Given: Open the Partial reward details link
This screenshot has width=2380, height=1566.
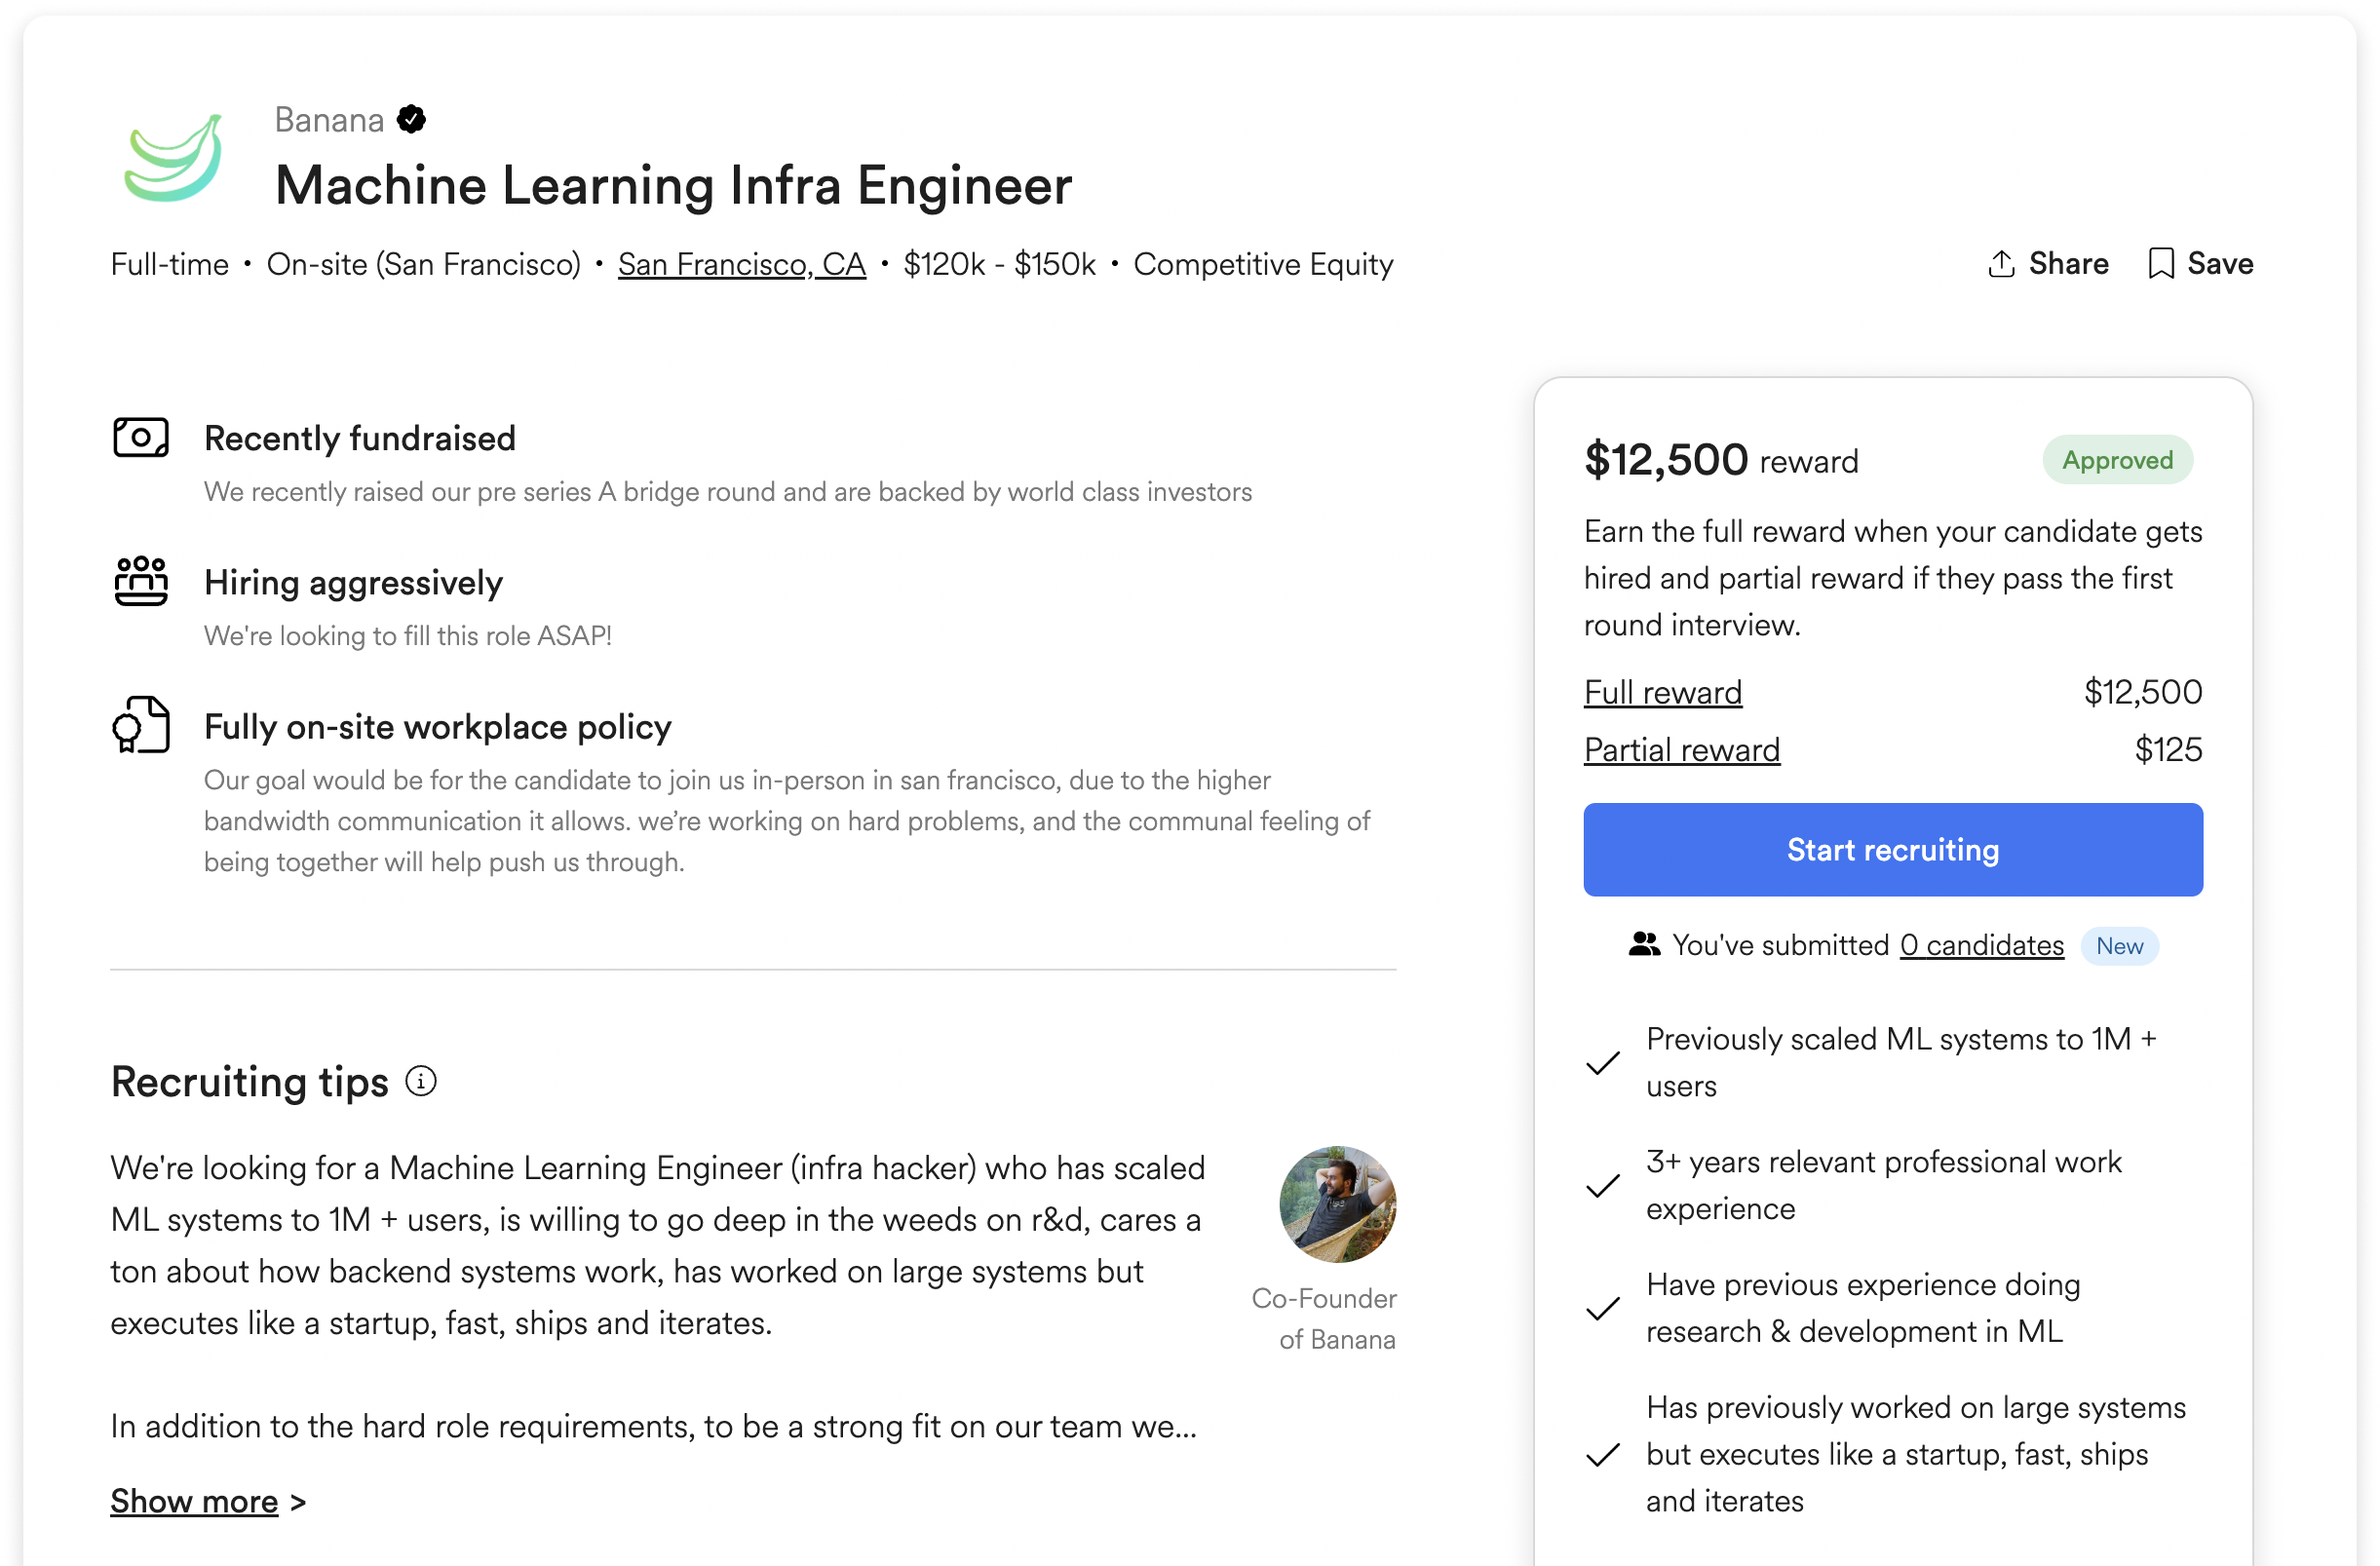Looking at the screenshot, I should (1682, 750).
